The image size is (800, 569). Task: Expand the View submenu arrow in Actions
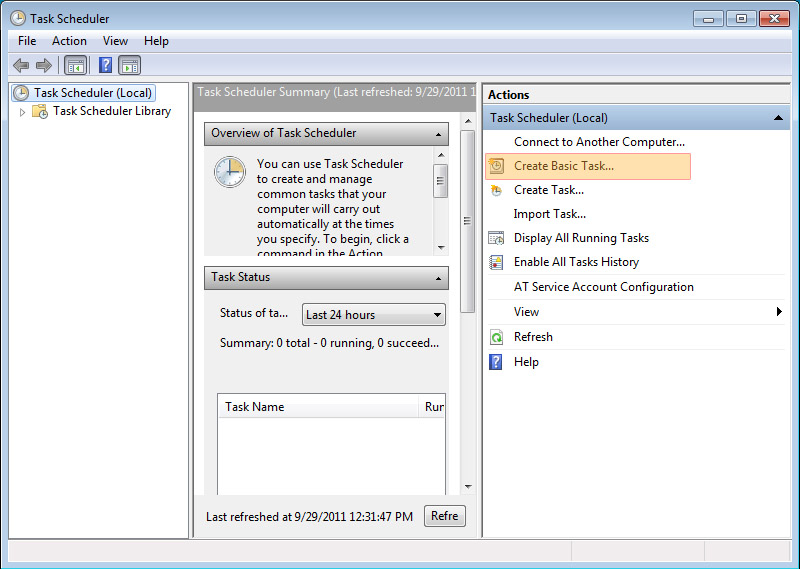779,311
